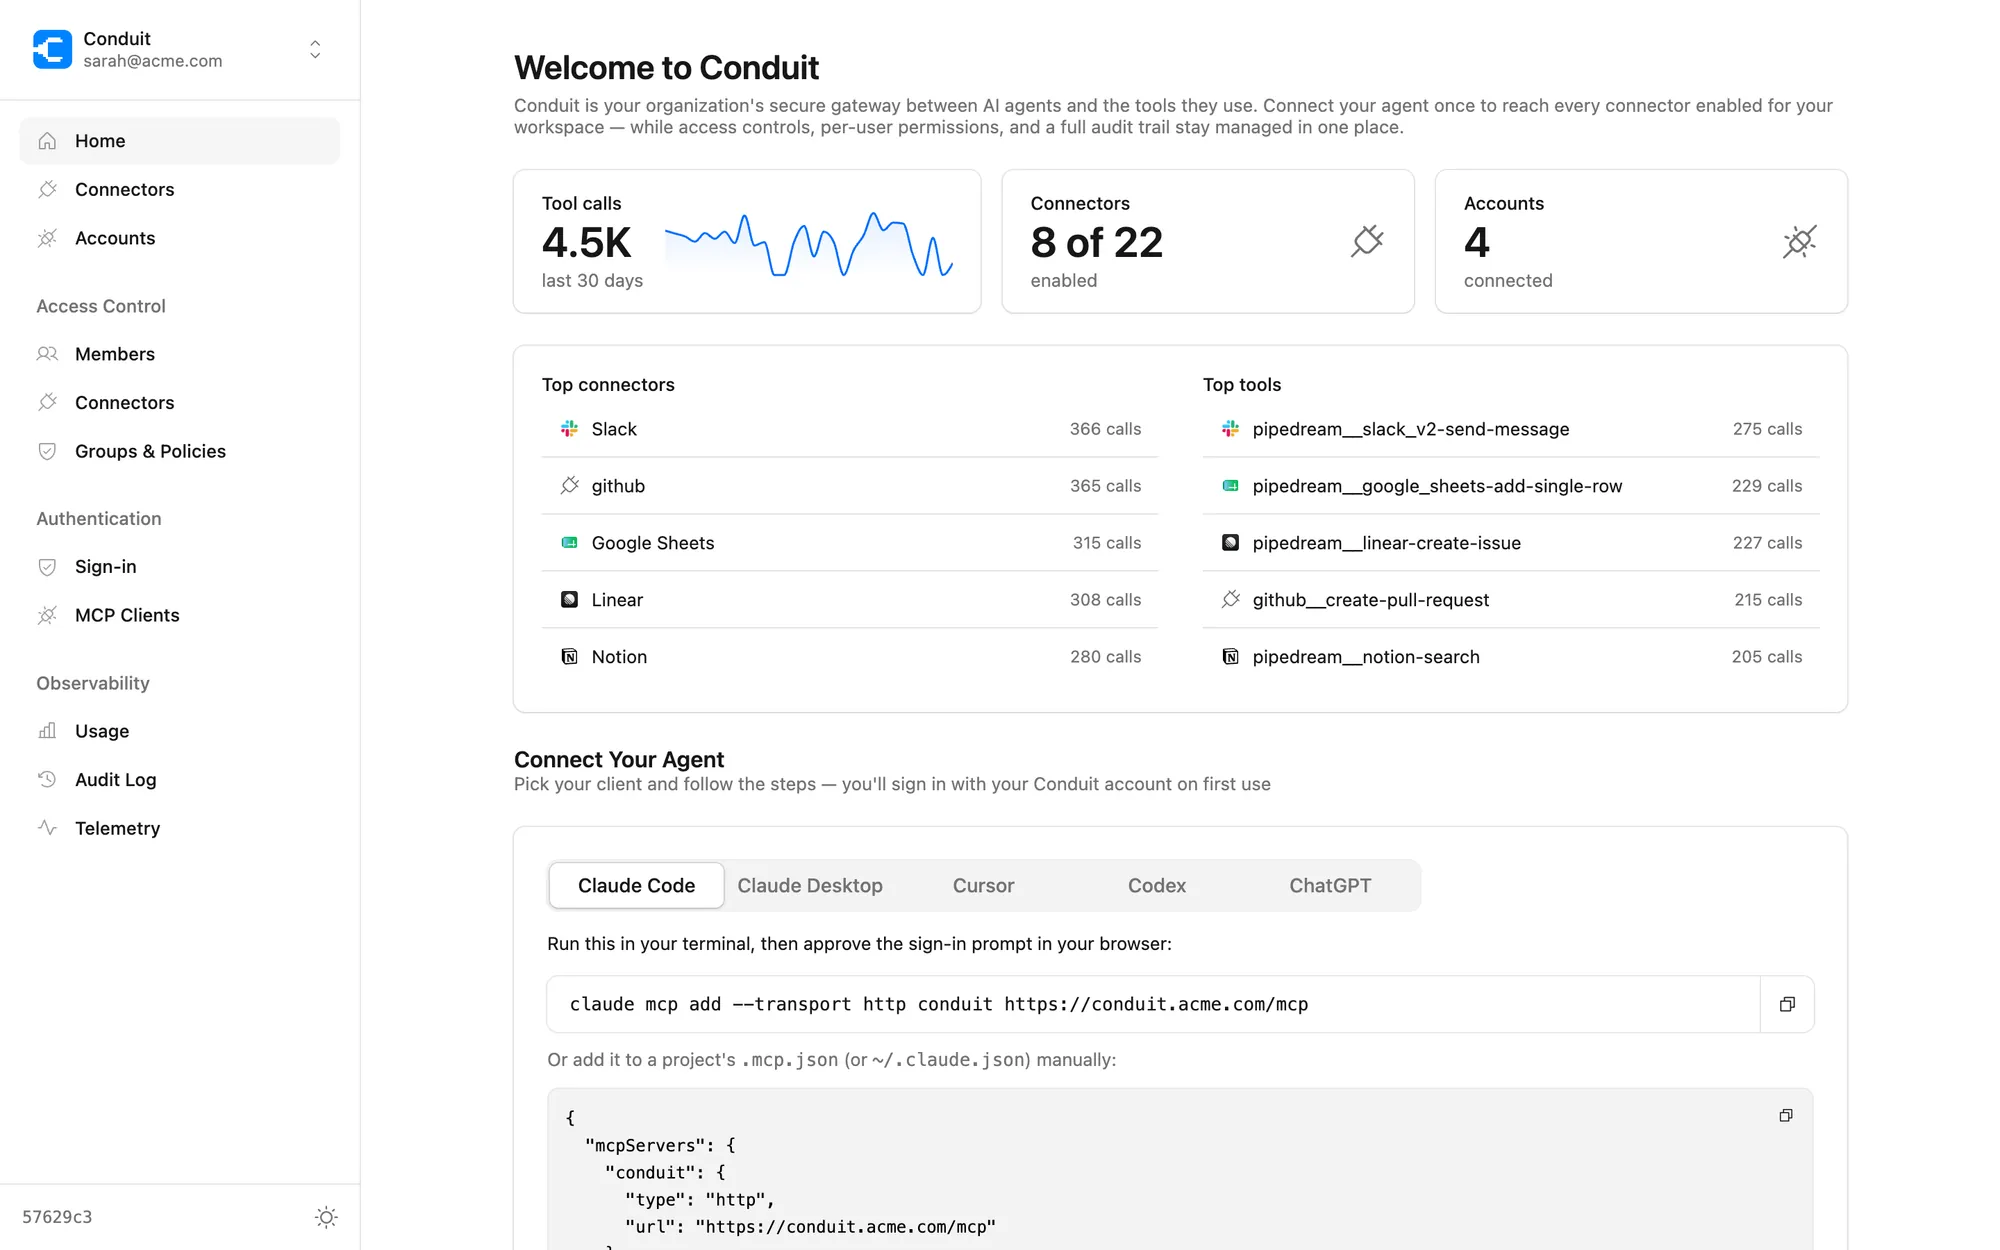Switch to the ChatGPT tab
Viewport: 2000px width, 1250px height.
[x=1330, y=886]
